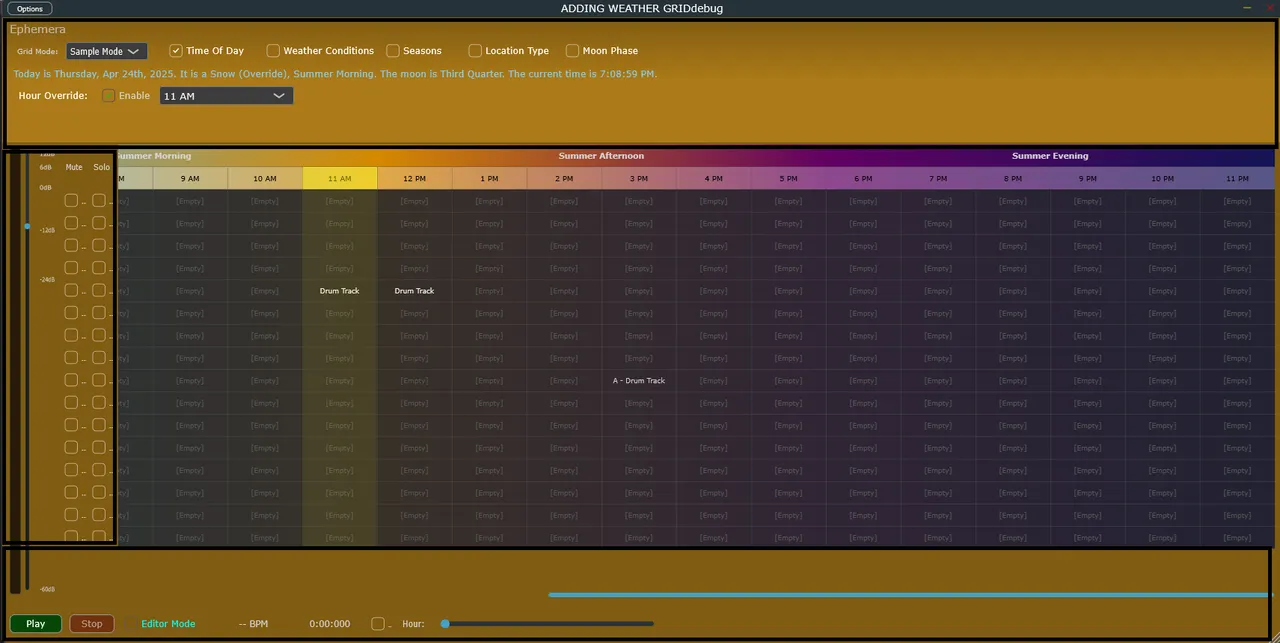
Task: Select the highlighted 11 AM column header
Action: click(x=340, y=178)
